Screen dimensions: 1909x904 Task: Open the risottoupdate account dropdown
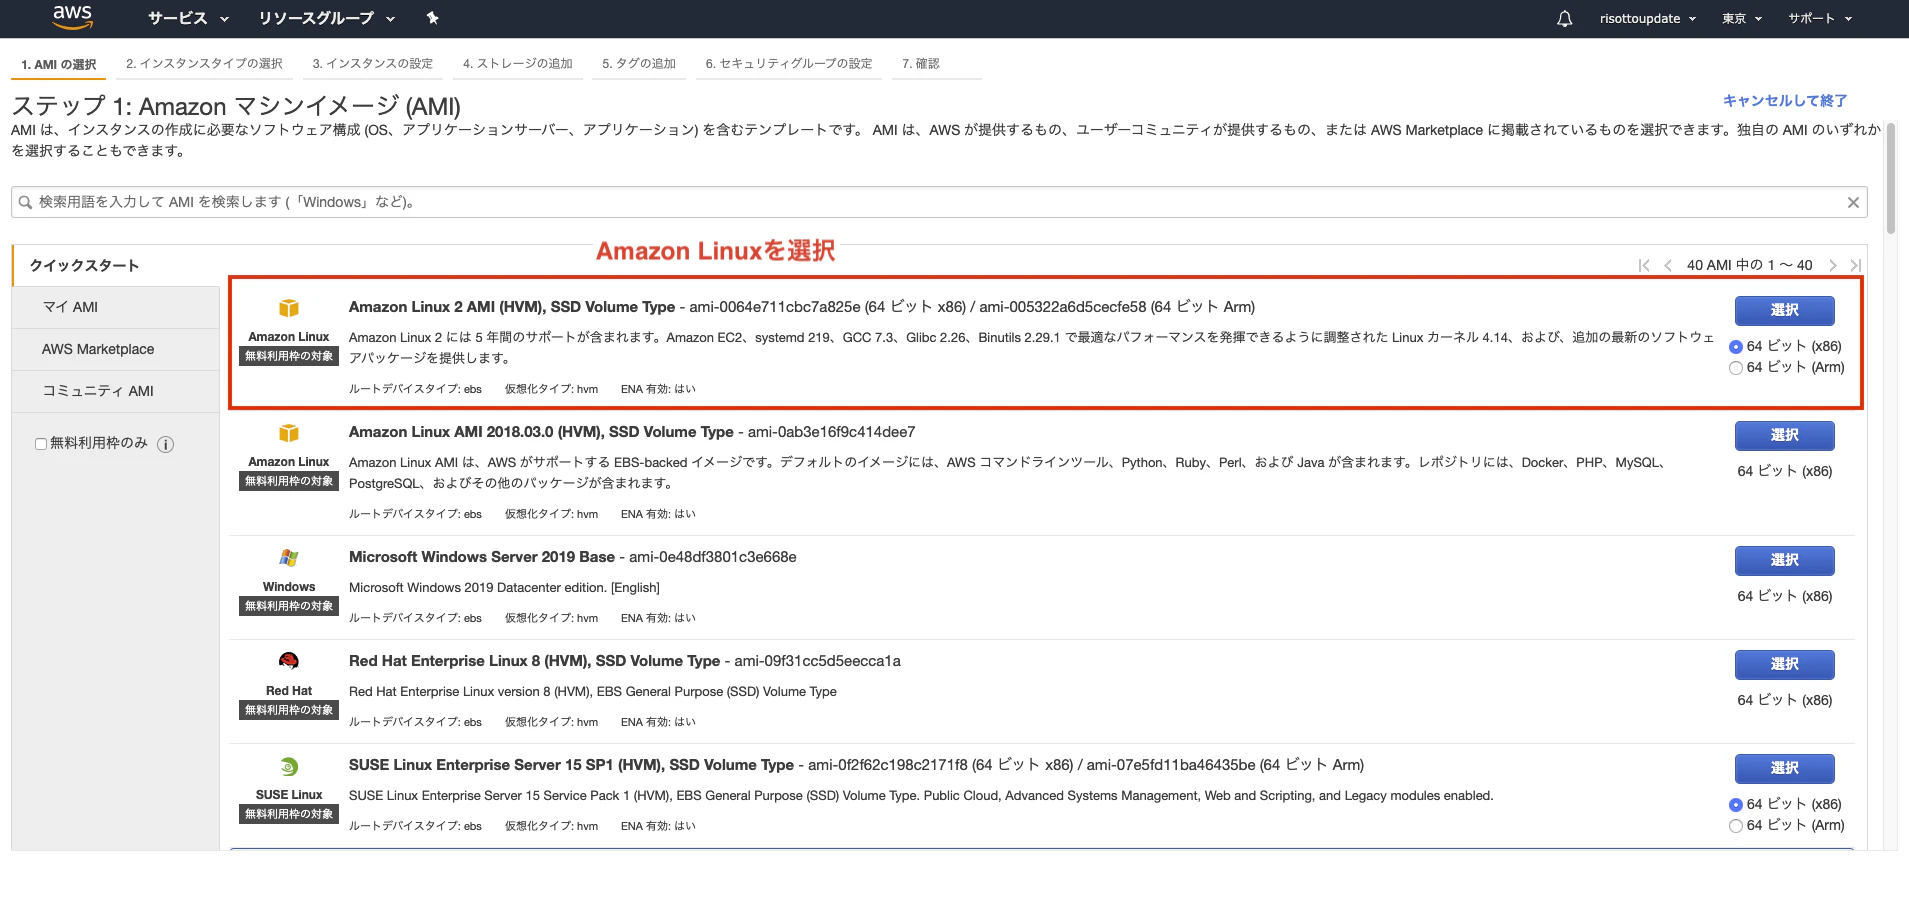pyautogui.click(x=1647, y=18)
